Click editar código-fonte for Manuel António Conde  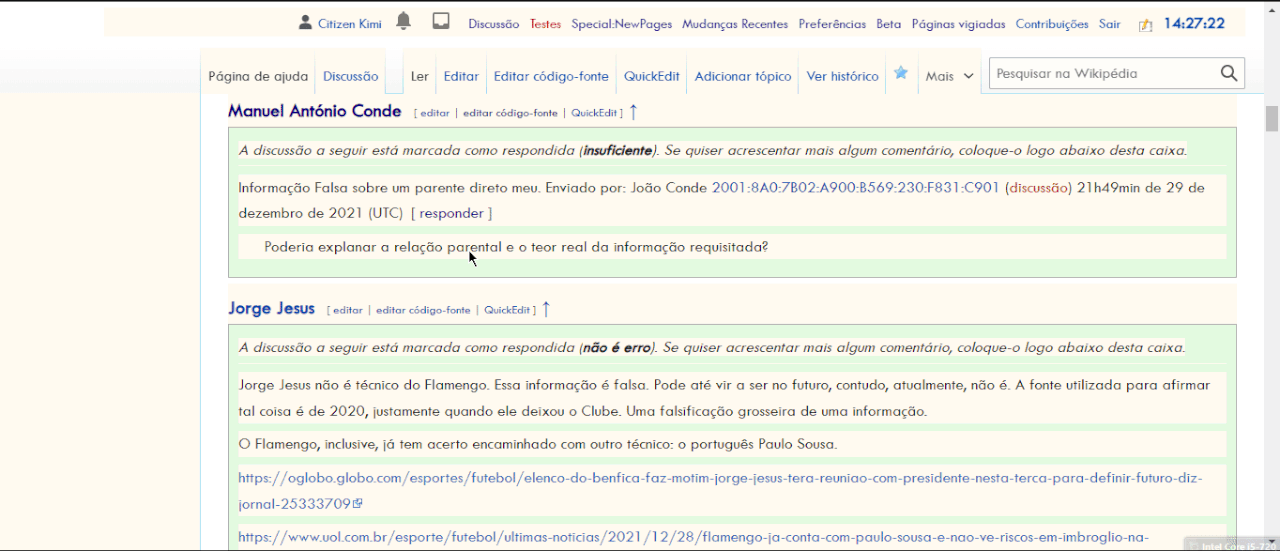510,113
